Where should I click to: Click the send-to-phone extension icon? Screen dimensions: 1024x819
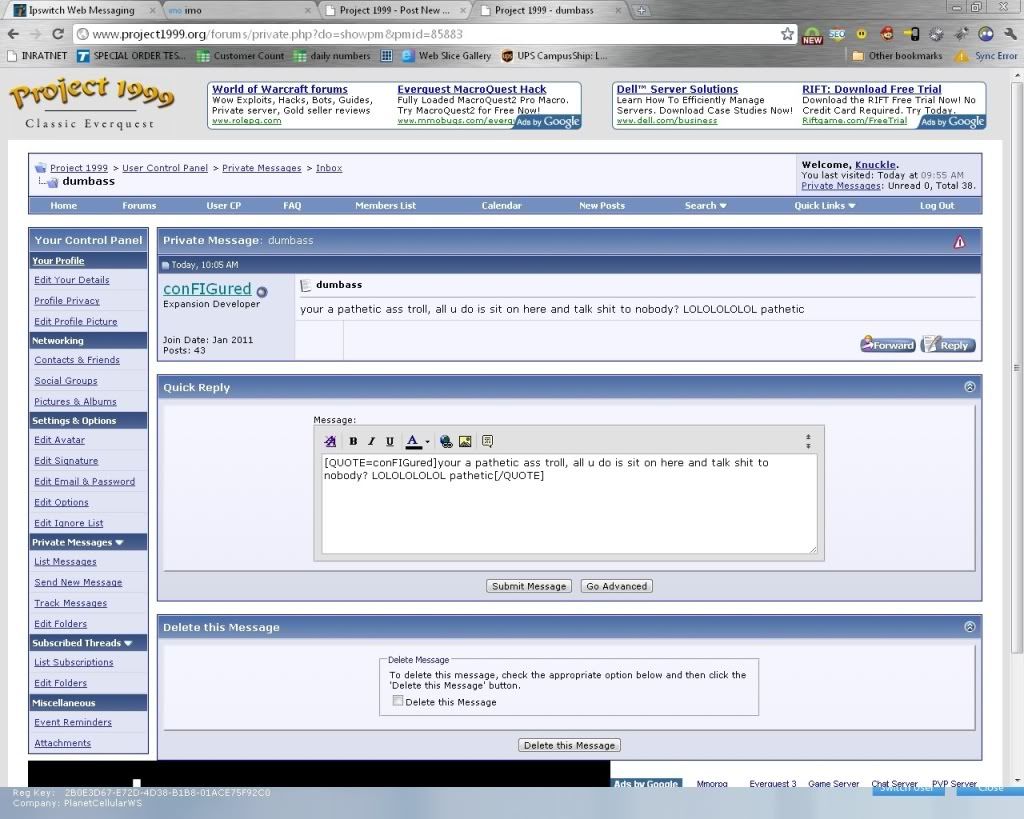[x=912, y=34]
